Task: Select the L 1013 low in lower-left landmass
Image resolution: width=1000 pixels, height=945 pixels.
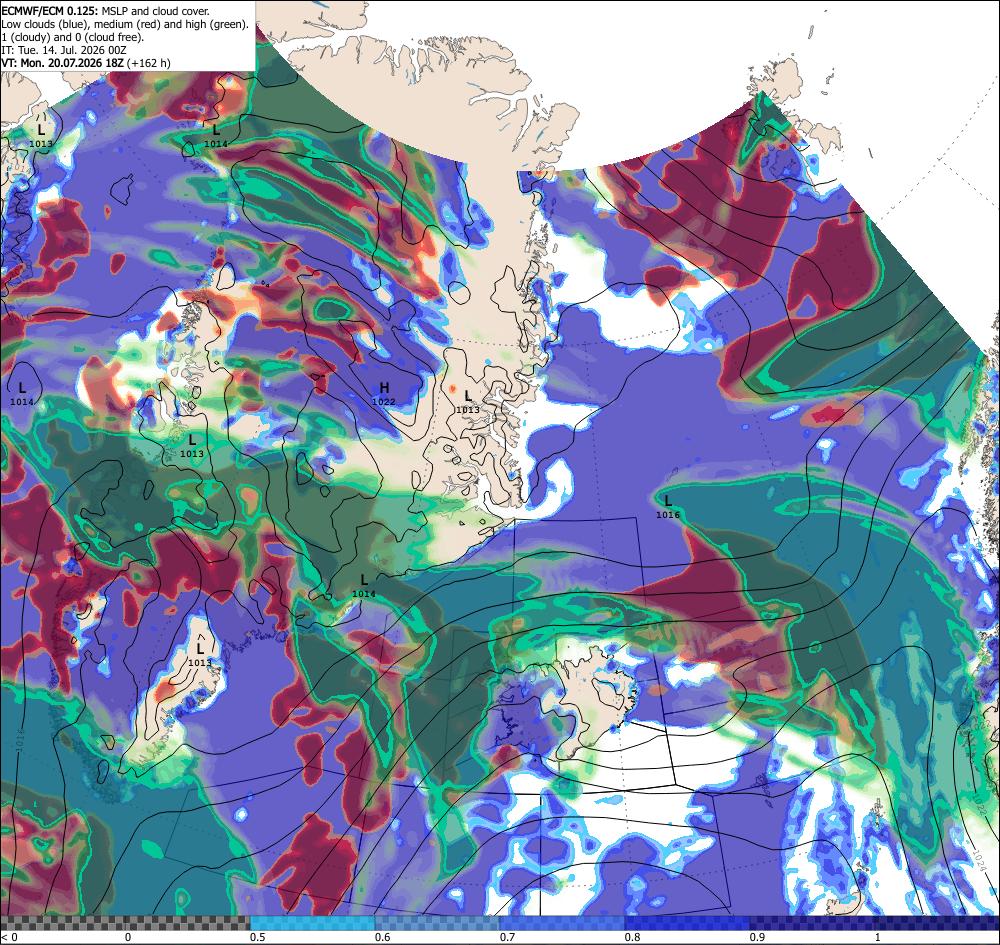Action: 200,655
